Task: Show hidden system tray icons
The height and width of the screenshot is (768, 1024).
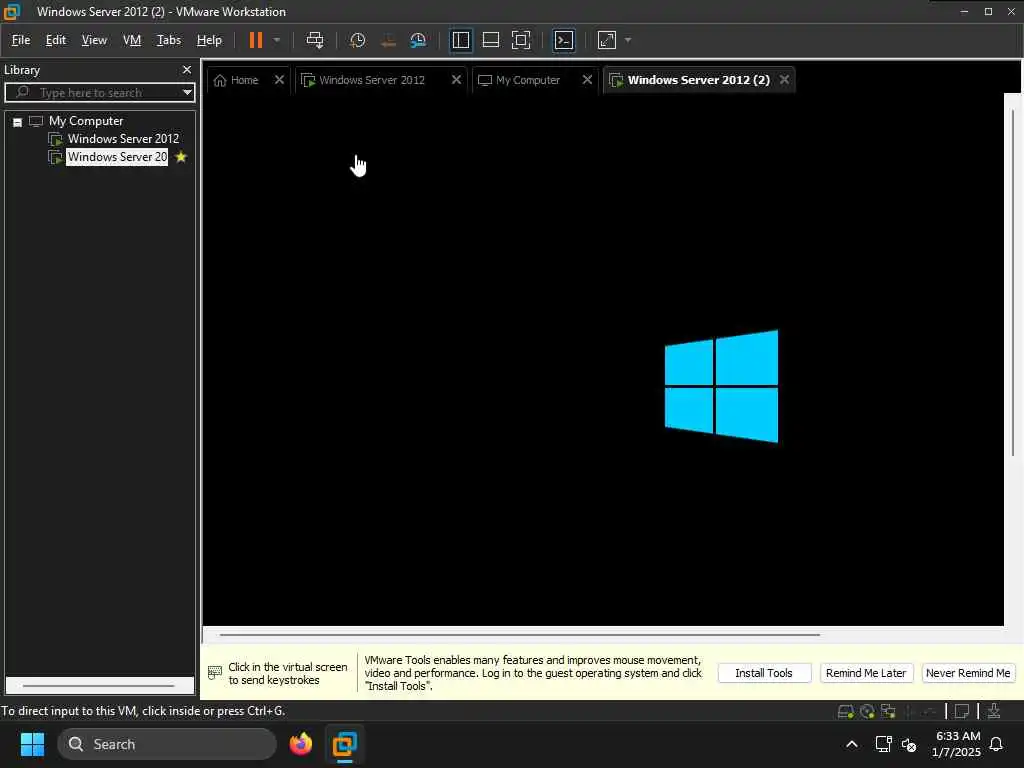Action: tap(852, 744)
